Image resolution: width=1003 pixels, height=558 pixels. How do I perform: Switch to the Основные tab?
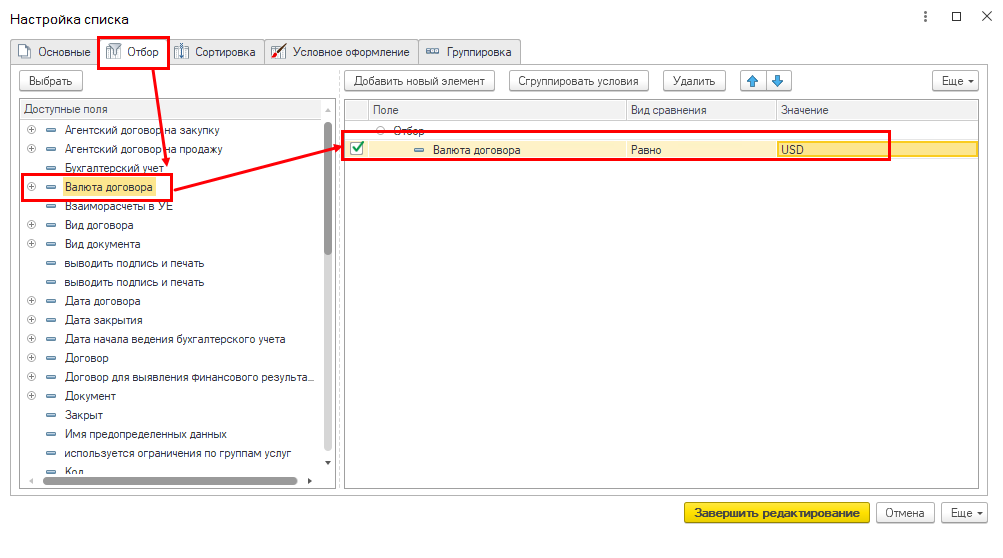coord(54,52)
